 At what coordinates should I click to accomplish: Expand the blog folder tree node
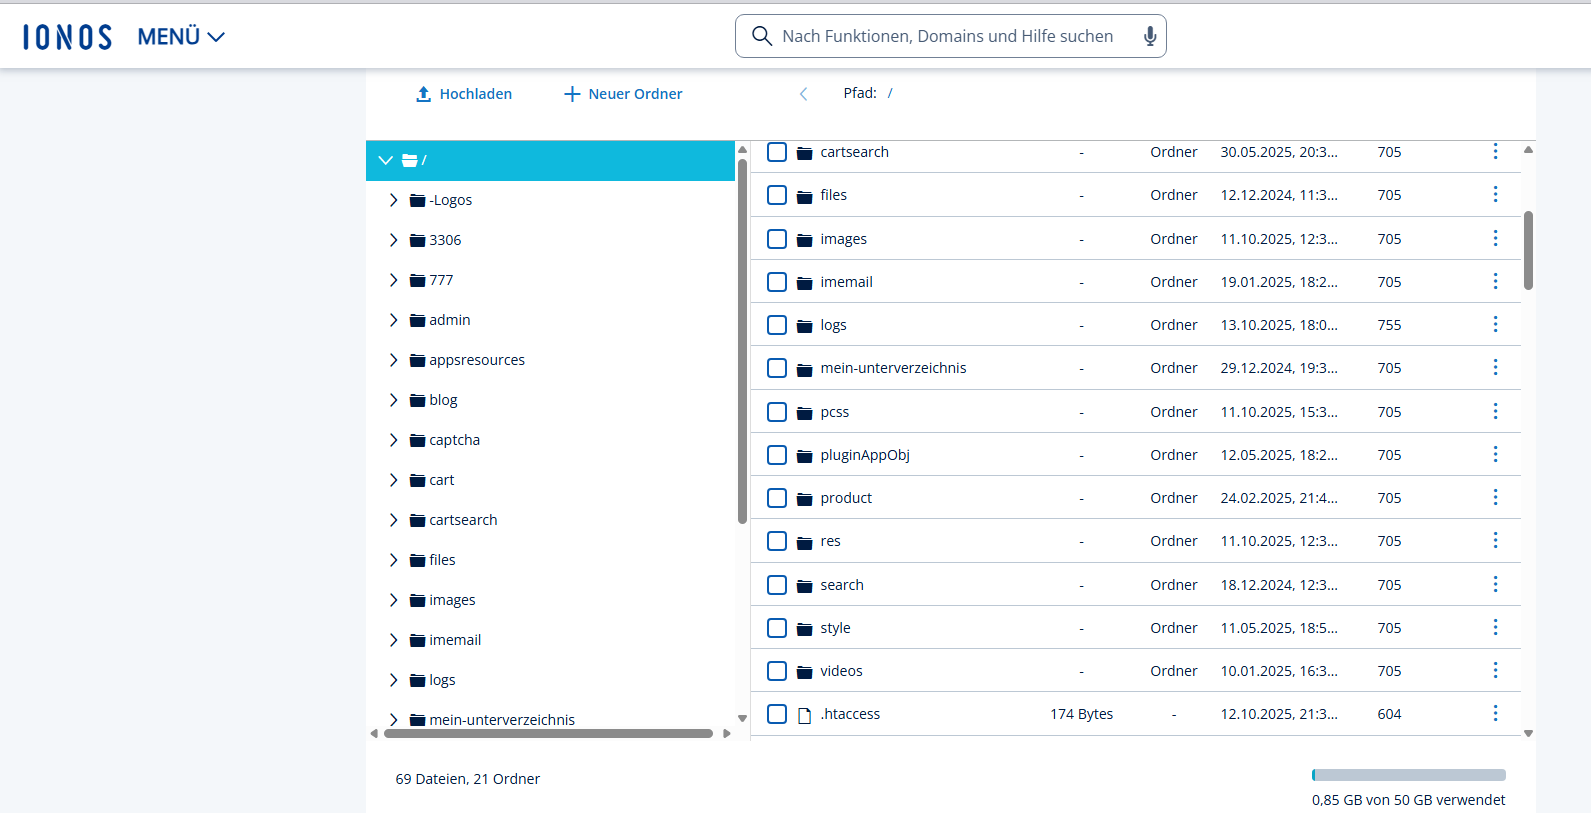click(x=393, y=400)
